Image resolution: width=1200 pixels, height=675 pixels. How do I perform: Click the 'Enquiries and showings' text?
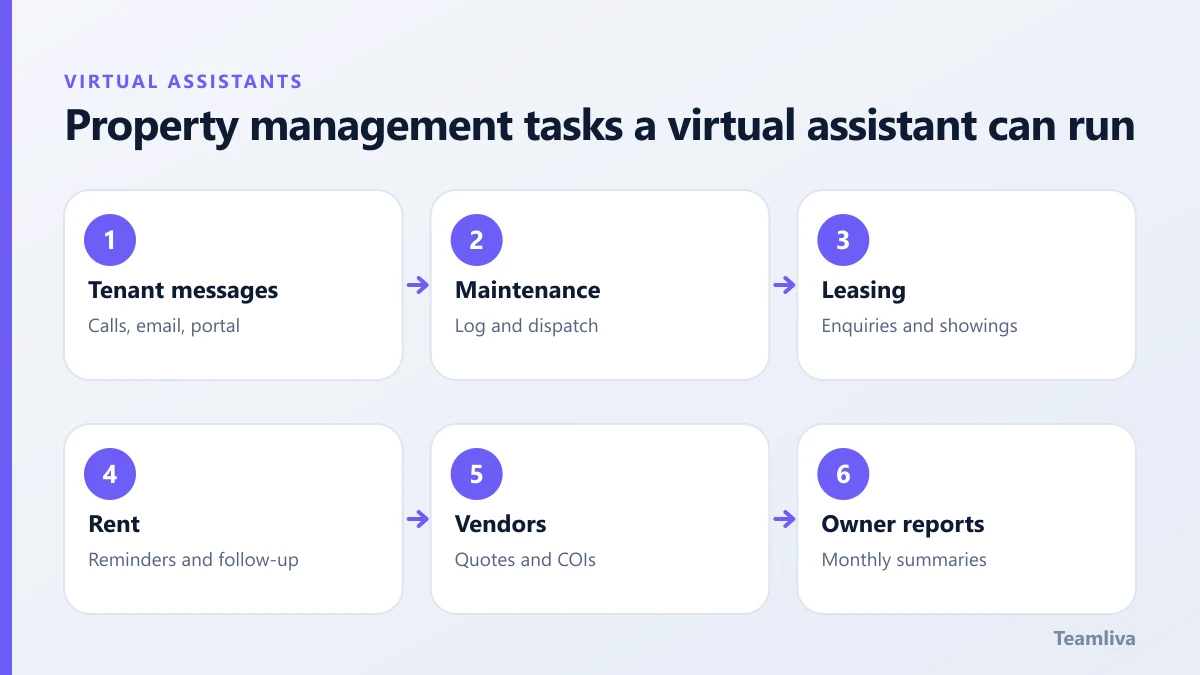919,326
